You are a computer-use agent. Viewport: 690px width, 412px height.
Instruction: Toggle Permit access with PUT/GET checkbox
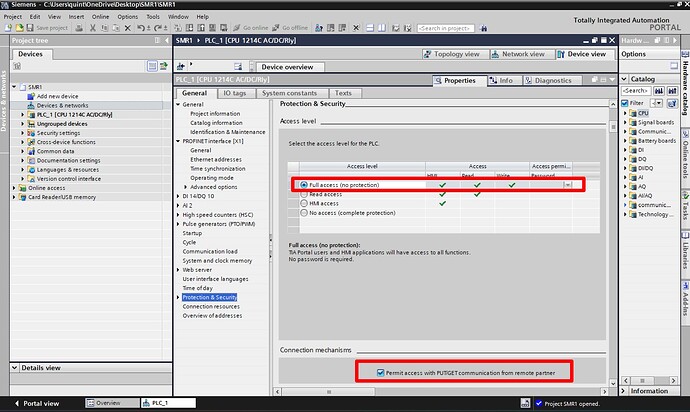381,372
